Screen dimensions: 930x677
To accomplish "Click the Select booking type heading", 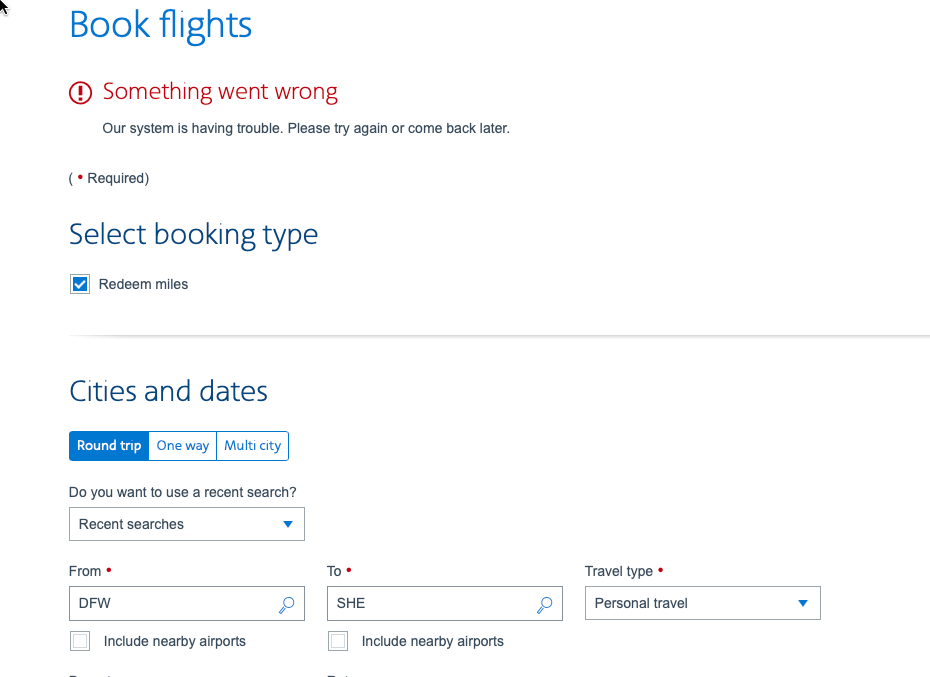I will tap(193, 235).
